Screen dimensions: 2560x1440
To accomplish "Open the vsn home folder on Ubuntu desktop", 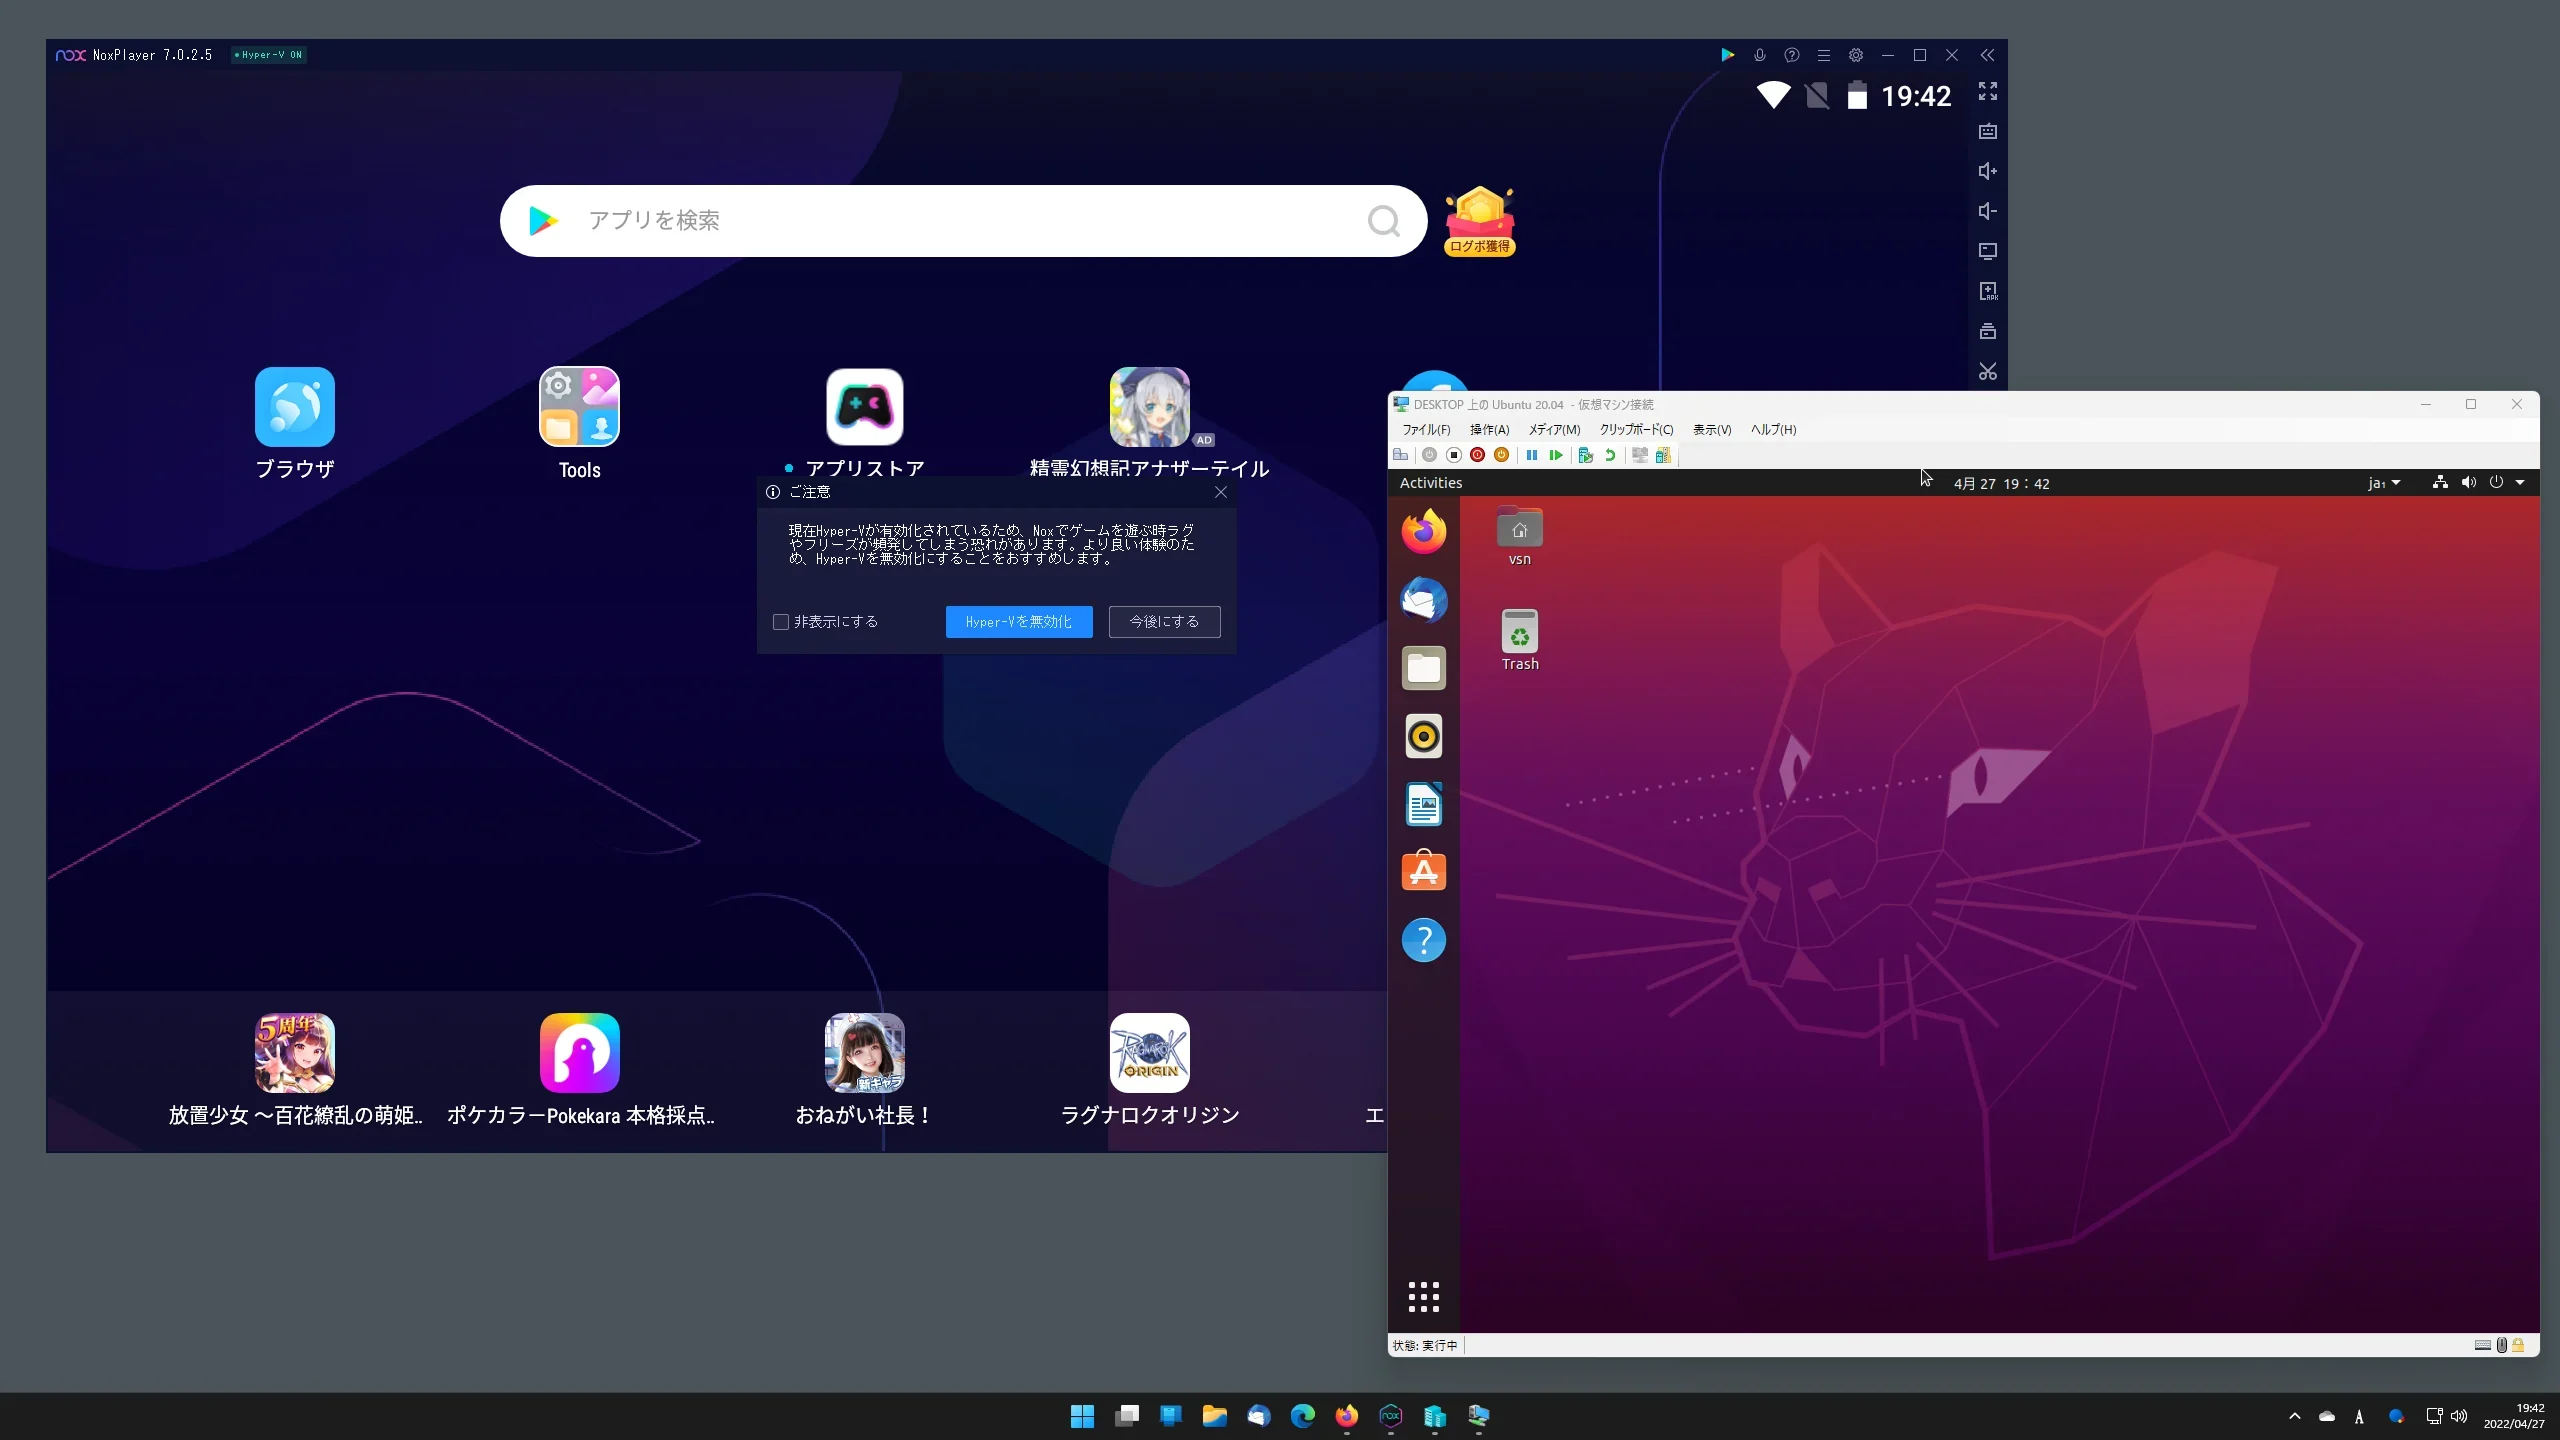I will 1520,537.
